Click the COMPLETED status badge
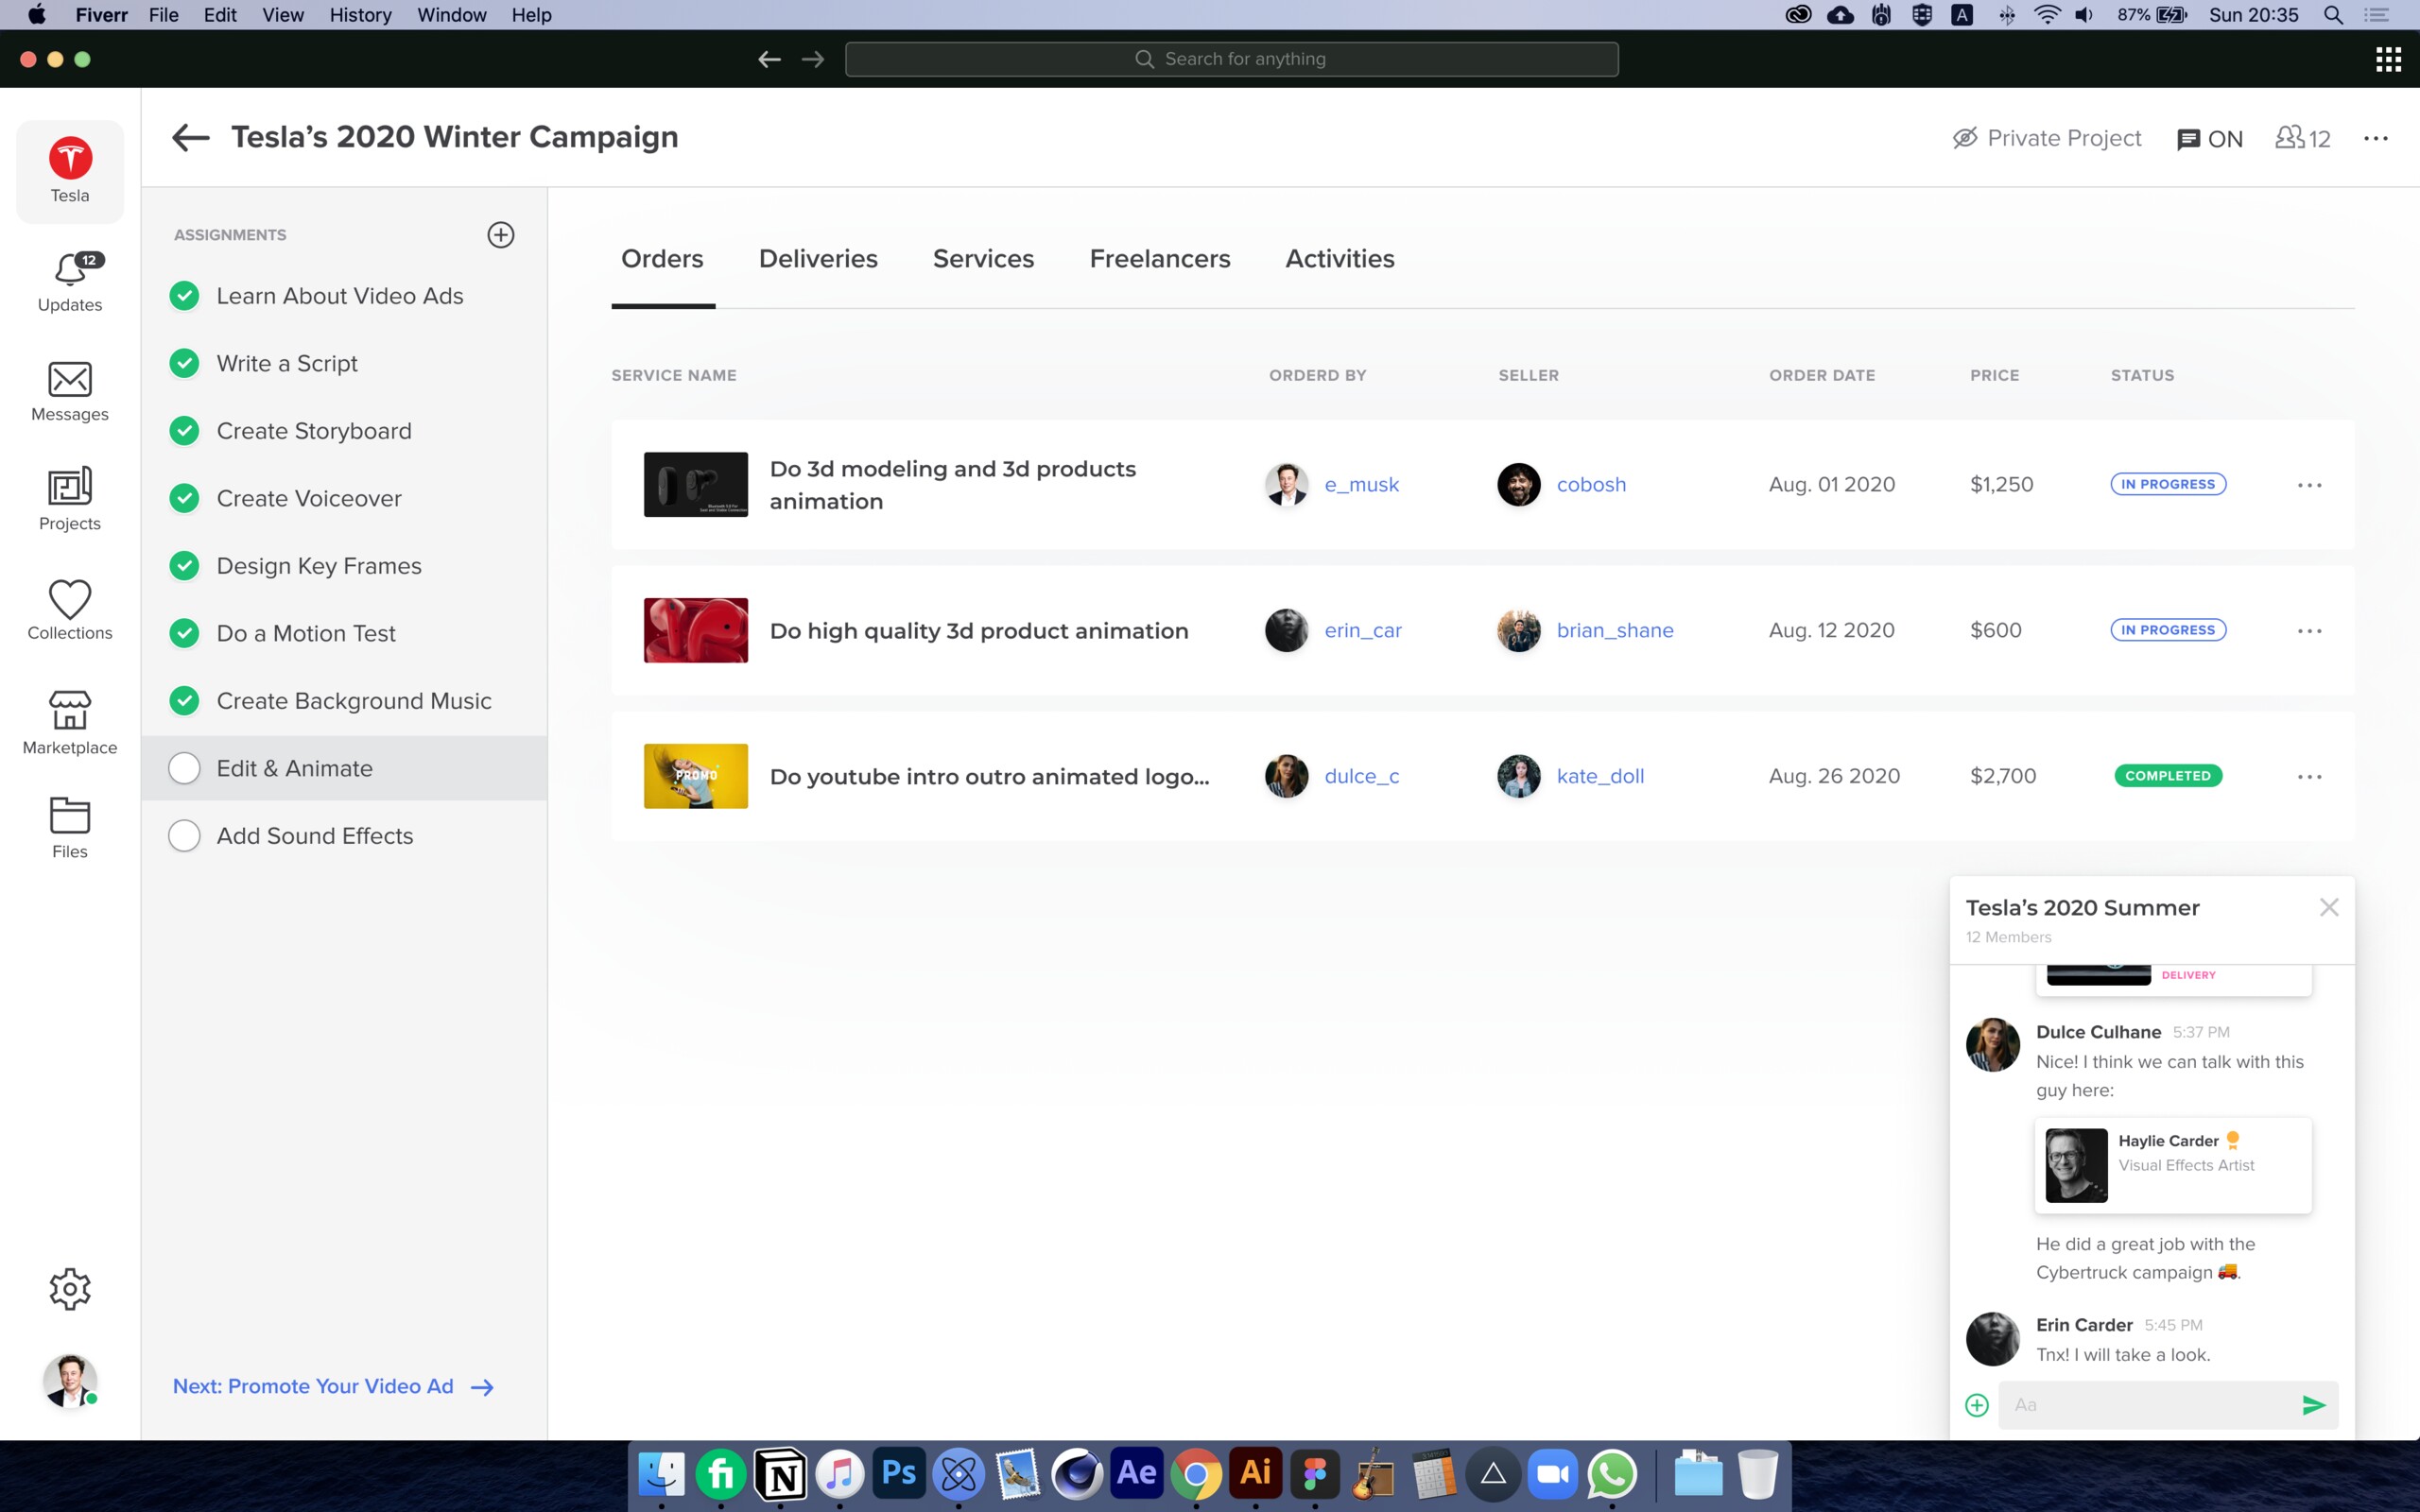2420x1512 pixels. click(x=2167, y=776)
